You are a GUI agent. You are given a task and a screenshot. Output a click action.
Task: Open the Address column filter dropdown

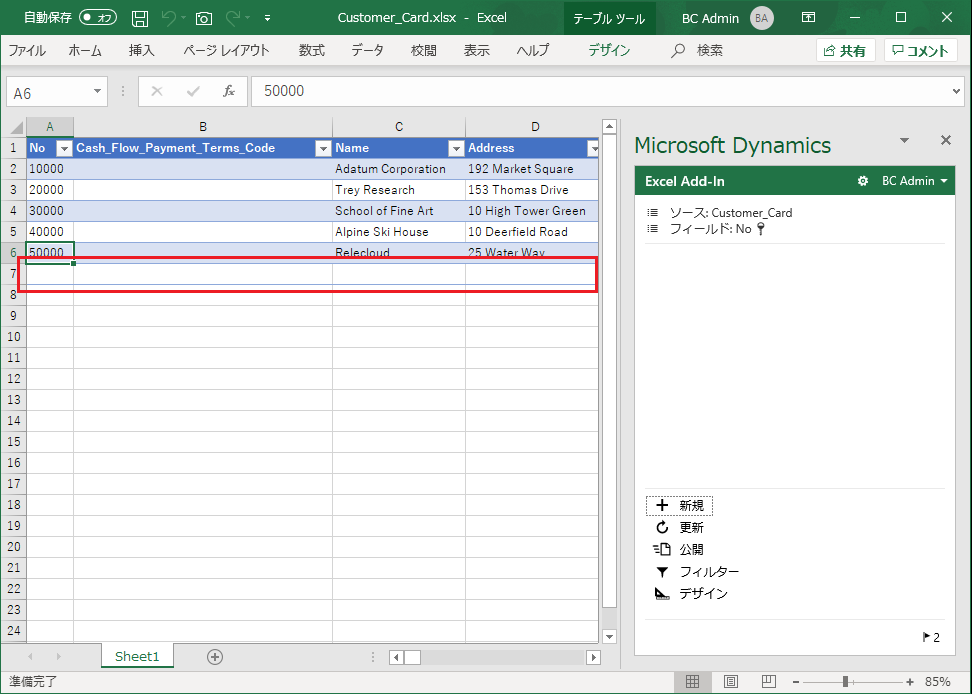[x=593, y=148]
